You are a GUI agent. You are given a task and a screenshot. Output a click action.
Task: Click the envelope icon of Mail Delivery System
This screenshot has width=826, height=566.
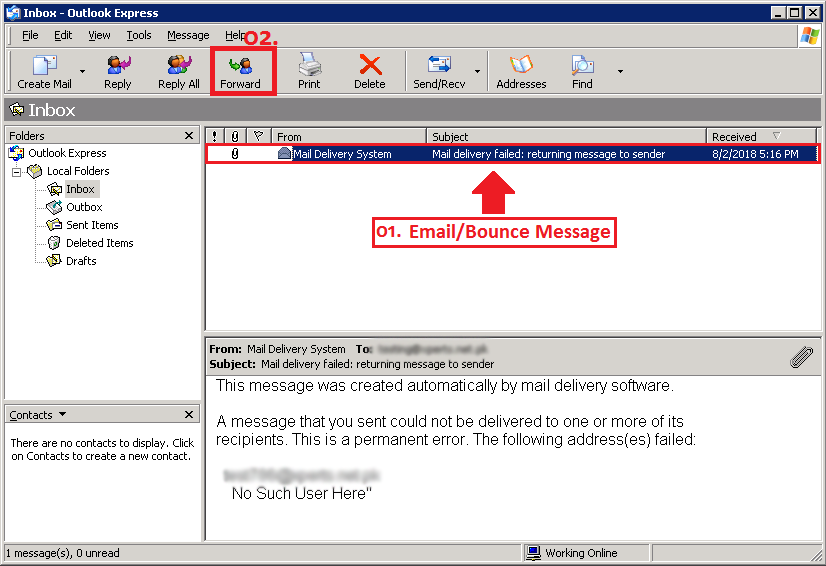point(284,154)
